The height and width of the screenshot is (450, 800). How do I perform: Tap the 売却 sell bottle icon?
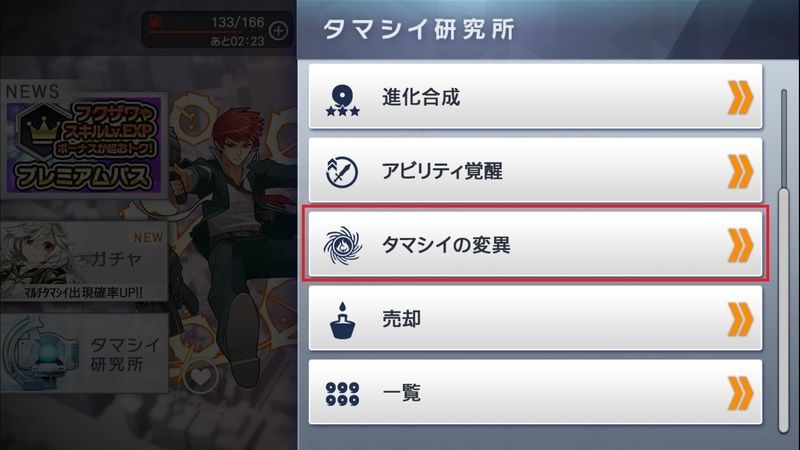(342, 320)
